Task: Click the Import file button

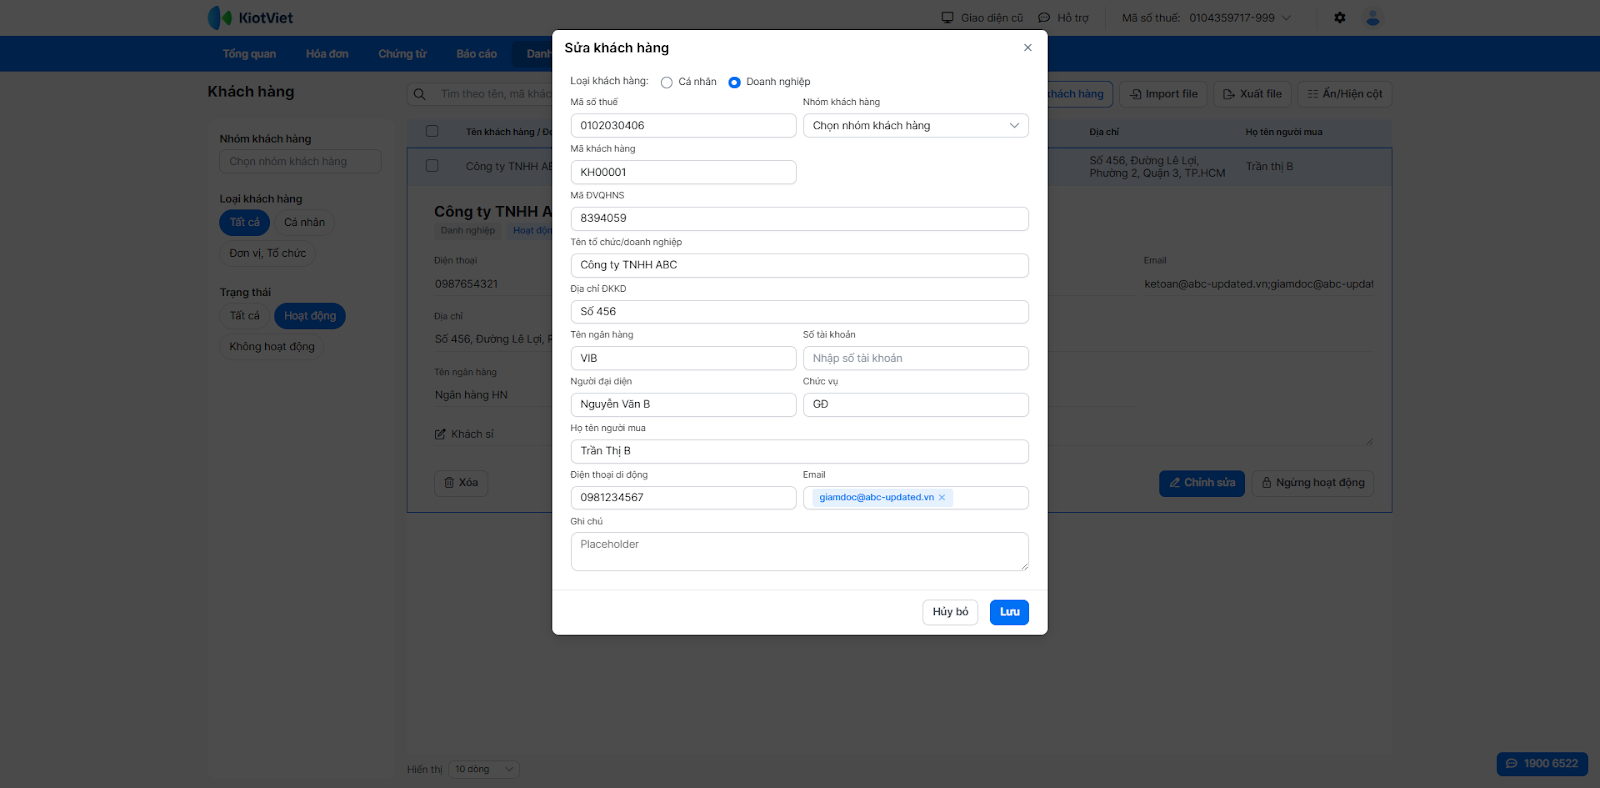Action: [x=1164, y=94]
